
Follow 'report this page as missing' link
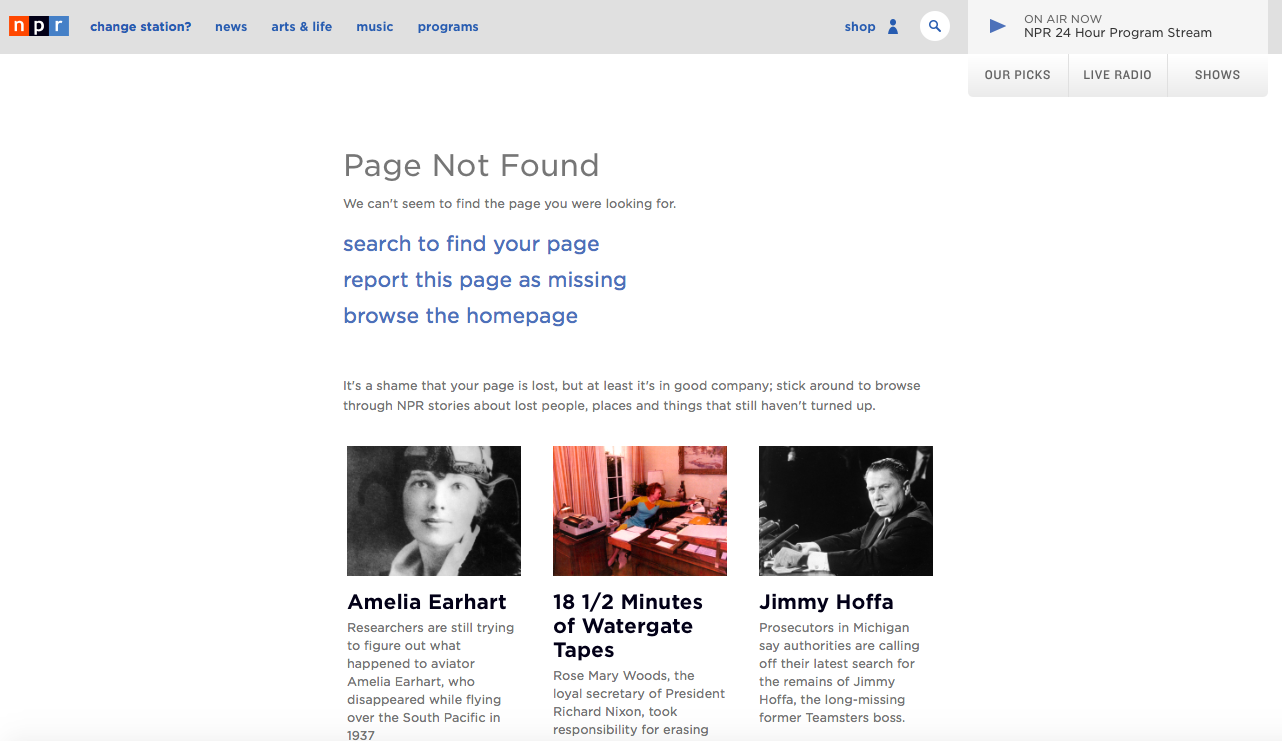485,280
